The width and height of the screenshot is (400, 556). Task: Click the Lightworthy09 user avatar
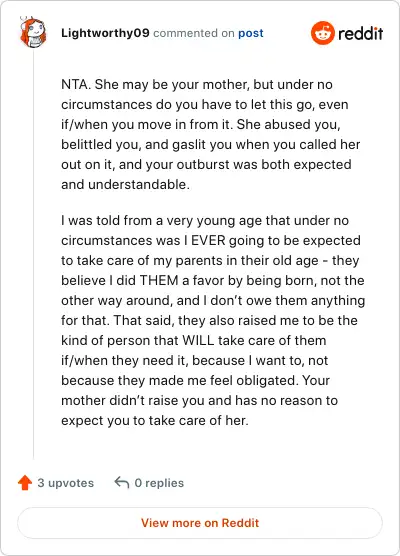tap(33, 33)
